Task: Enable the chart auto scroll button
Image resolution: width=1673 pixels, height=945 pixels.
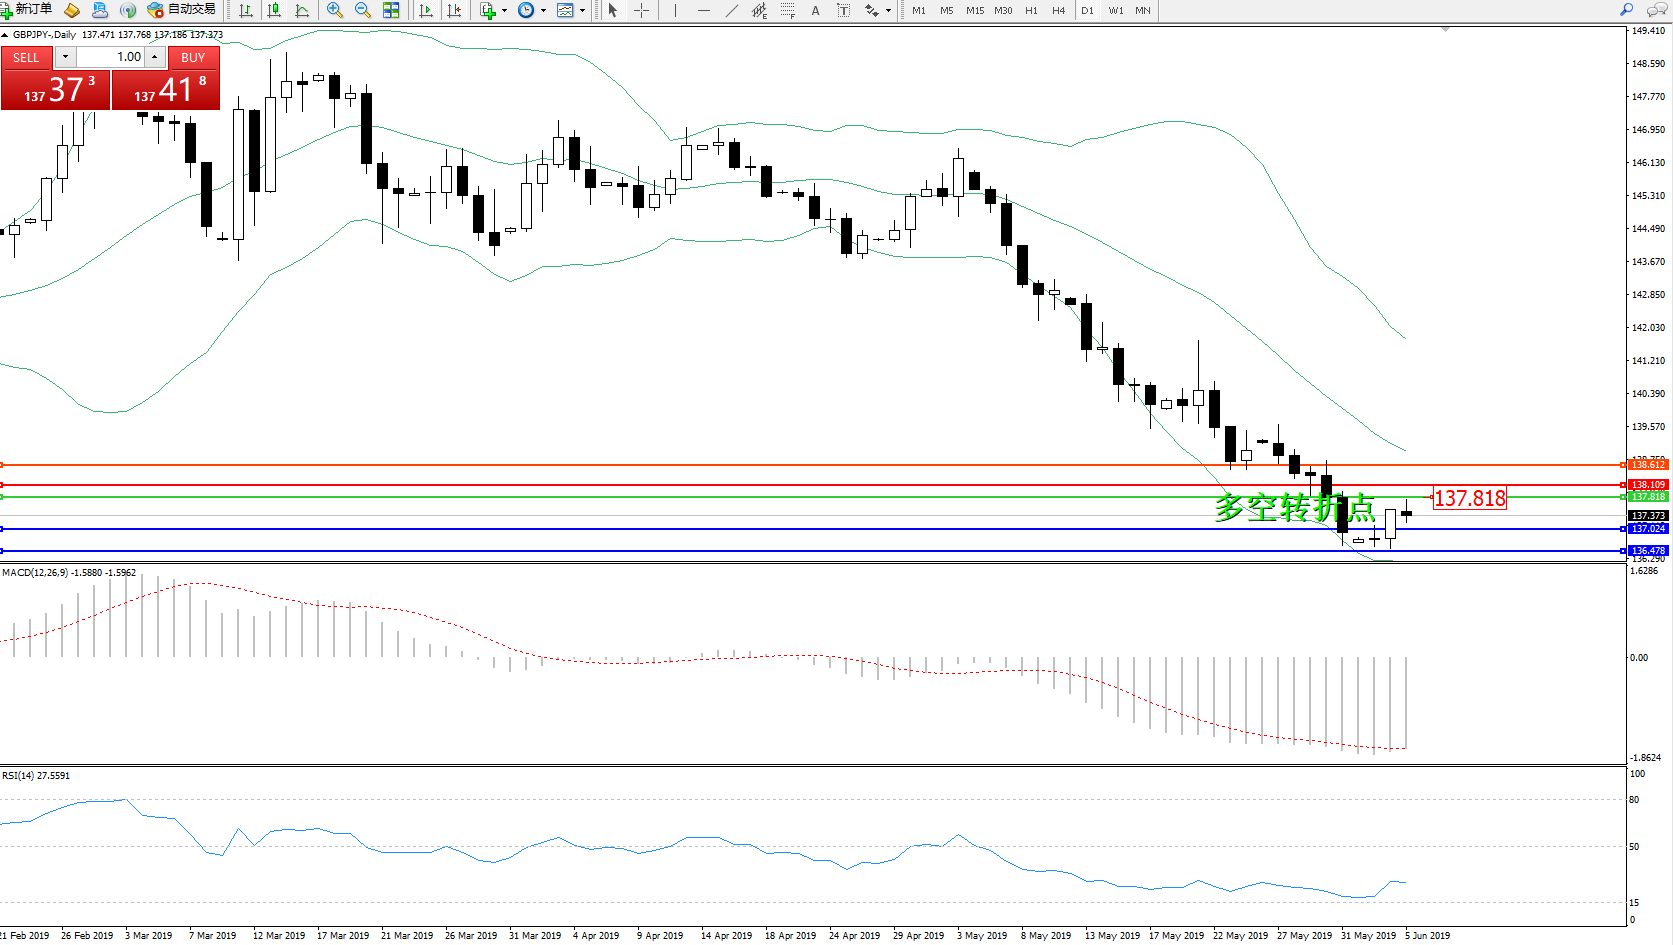Action: 426,10
